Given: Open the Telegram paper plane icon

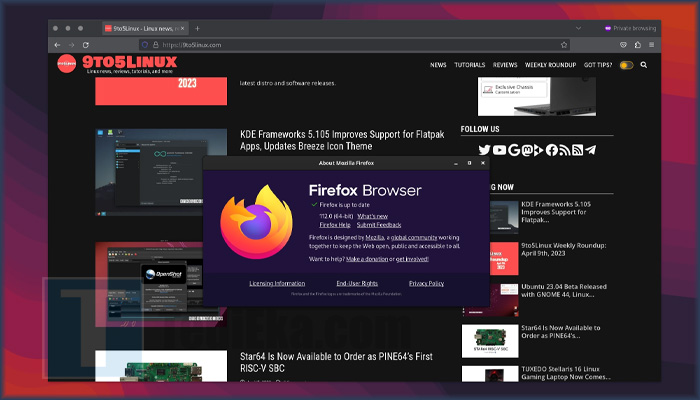Looking at the screenshot, I should (x=590, y=150).
